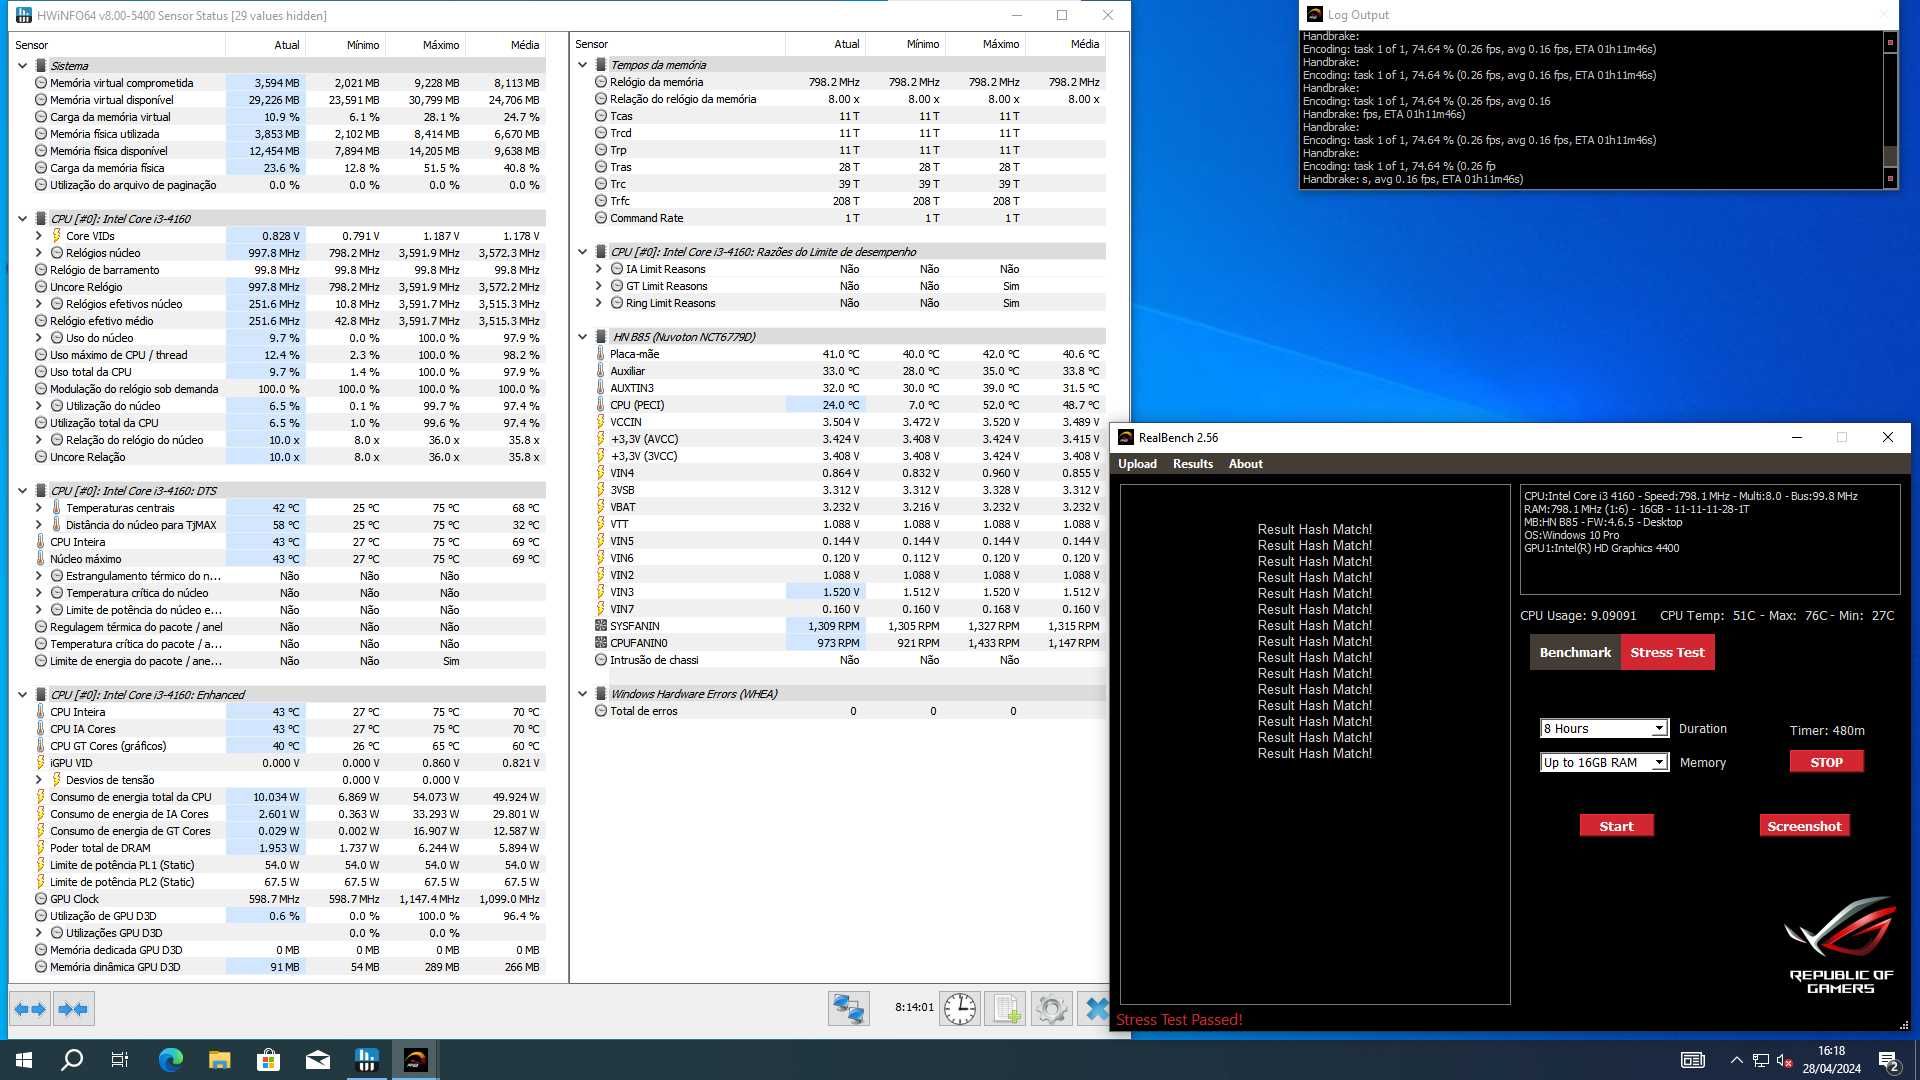This screenshot has height=1080, width=1920.
Task: Open Microsoft Store from taskbar
Action: pos(268,1060)
